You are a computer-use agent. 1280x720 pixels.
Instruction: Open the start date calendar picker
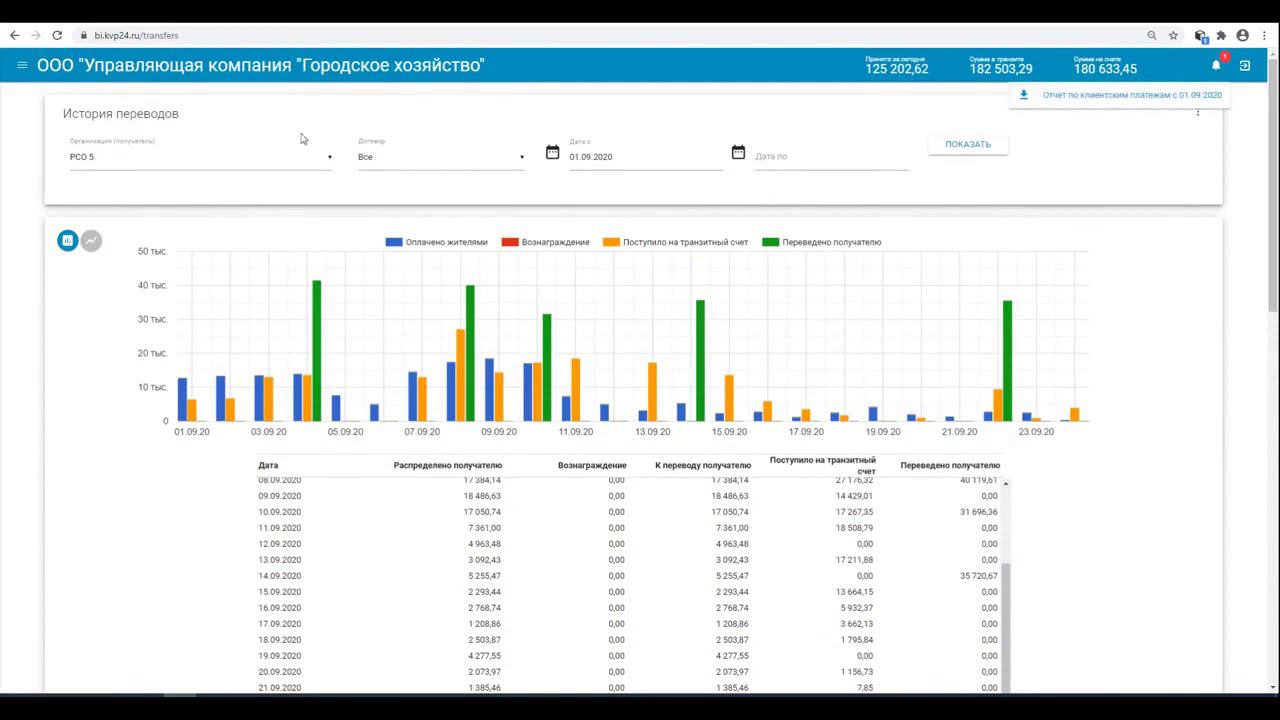click(552, 152)
